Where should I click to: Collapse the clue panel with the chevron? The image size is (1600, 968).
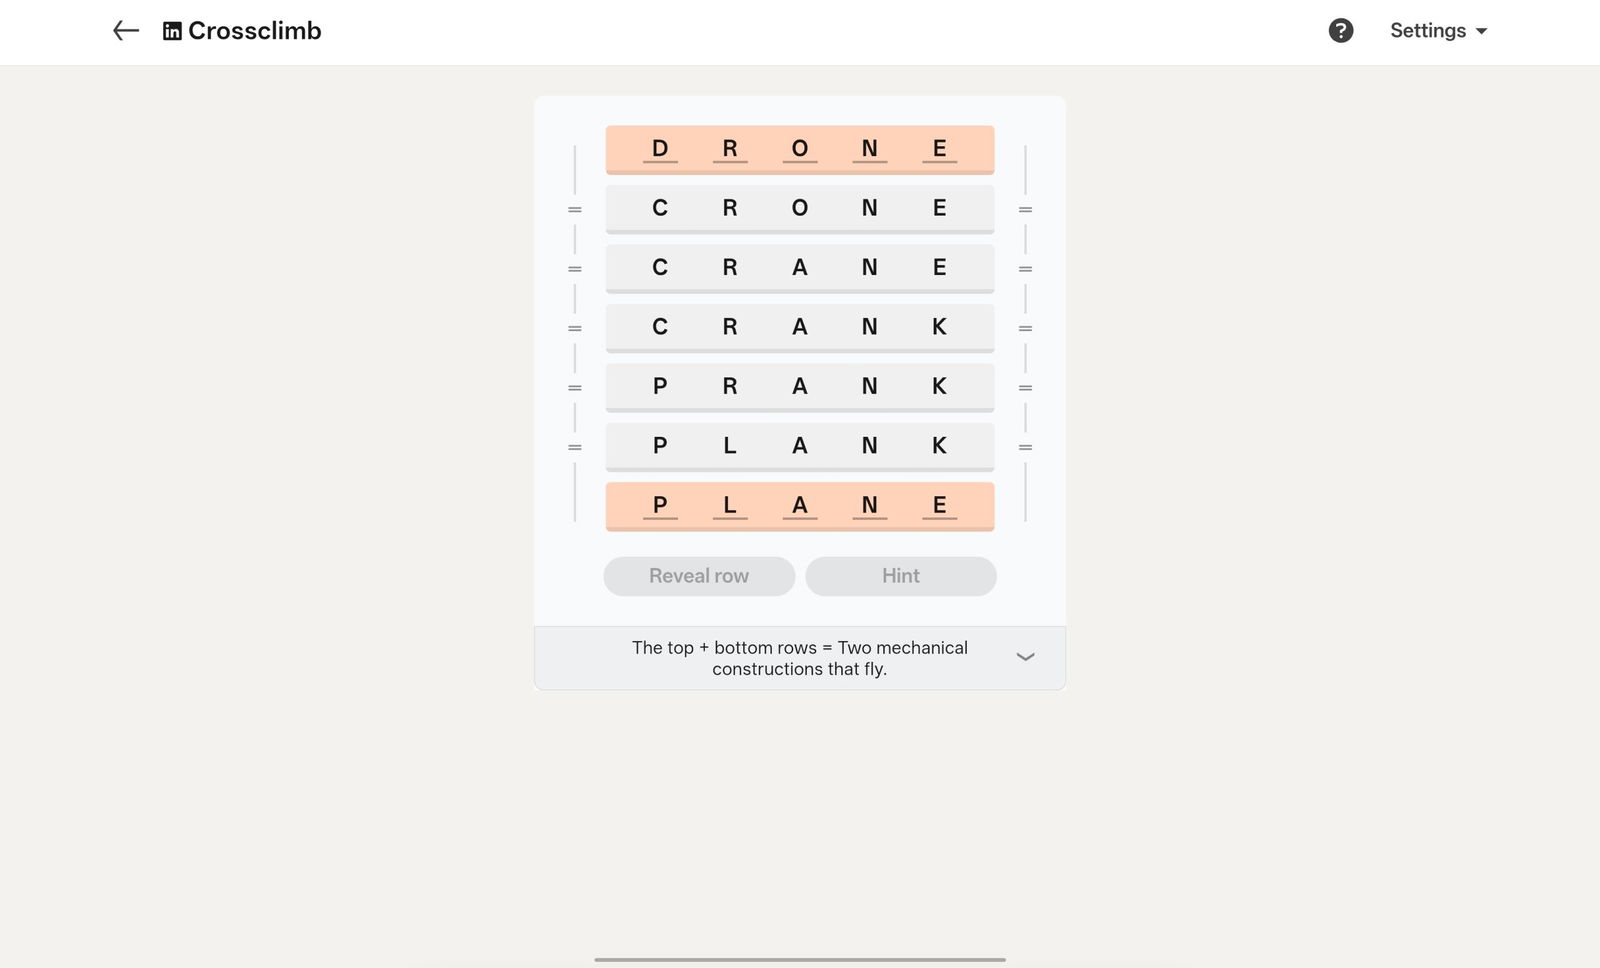(x=1024, y=657)
